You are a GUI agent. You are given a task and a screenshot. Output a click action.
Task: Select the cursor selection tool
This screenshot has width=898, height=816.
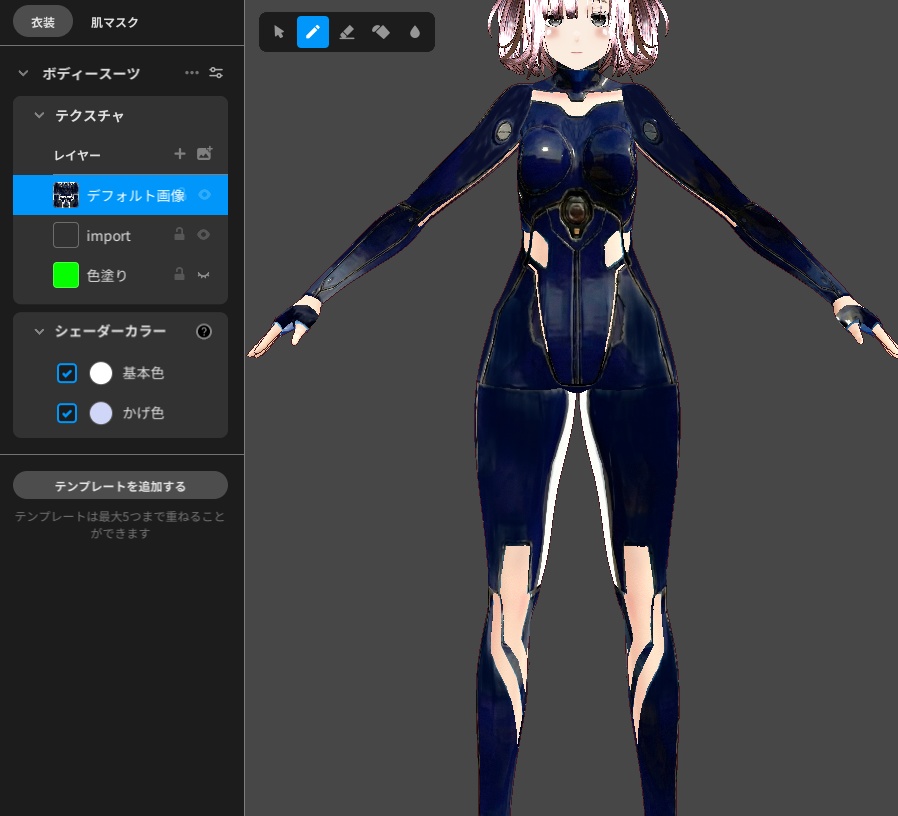(279, 32)
